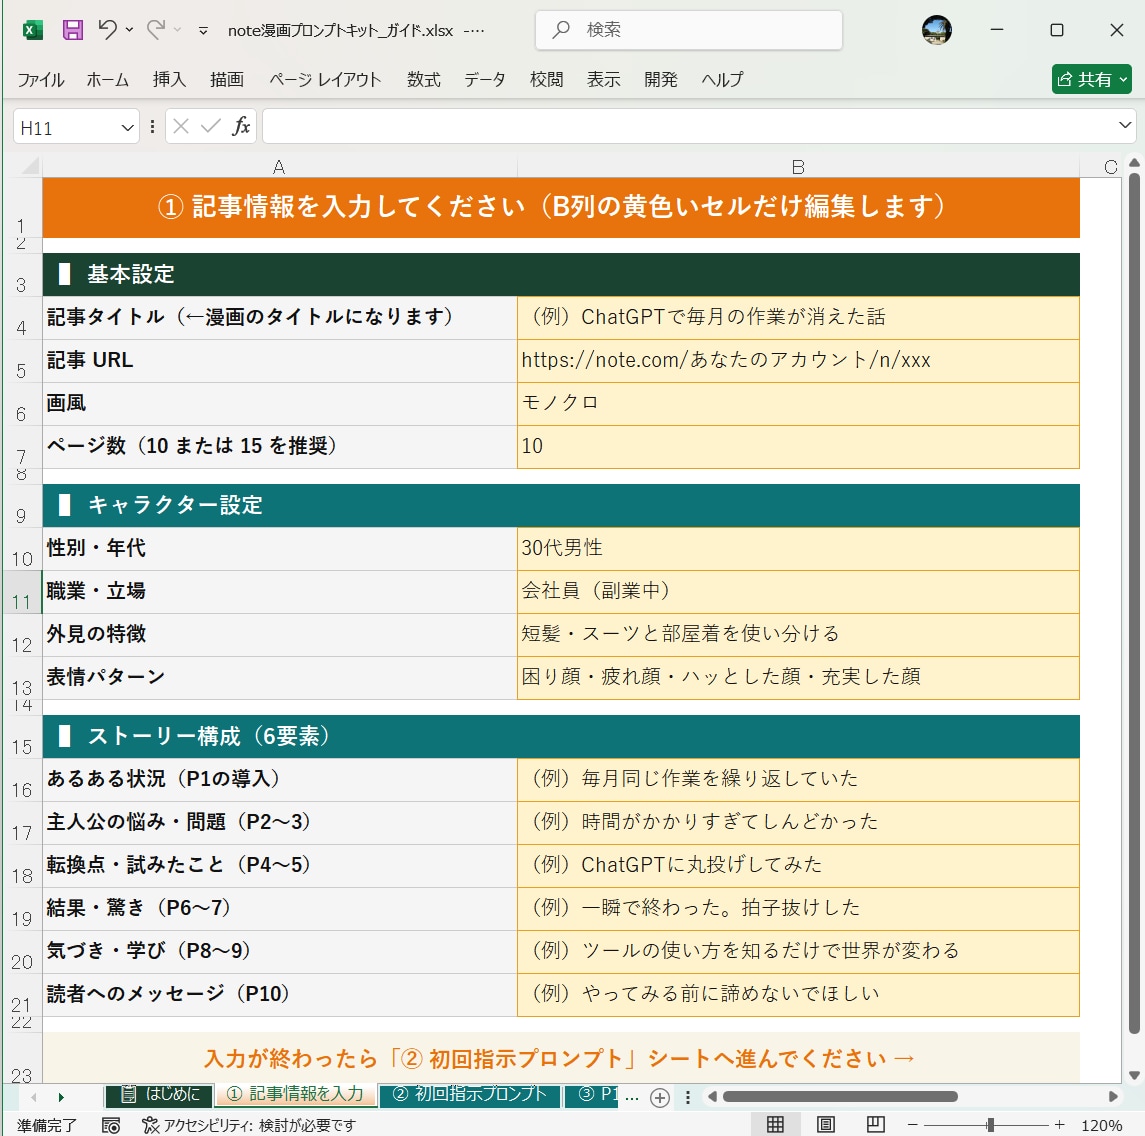Select the column A header
This screenshot has height=1136, width=1145.
click(x=279, y=166)
